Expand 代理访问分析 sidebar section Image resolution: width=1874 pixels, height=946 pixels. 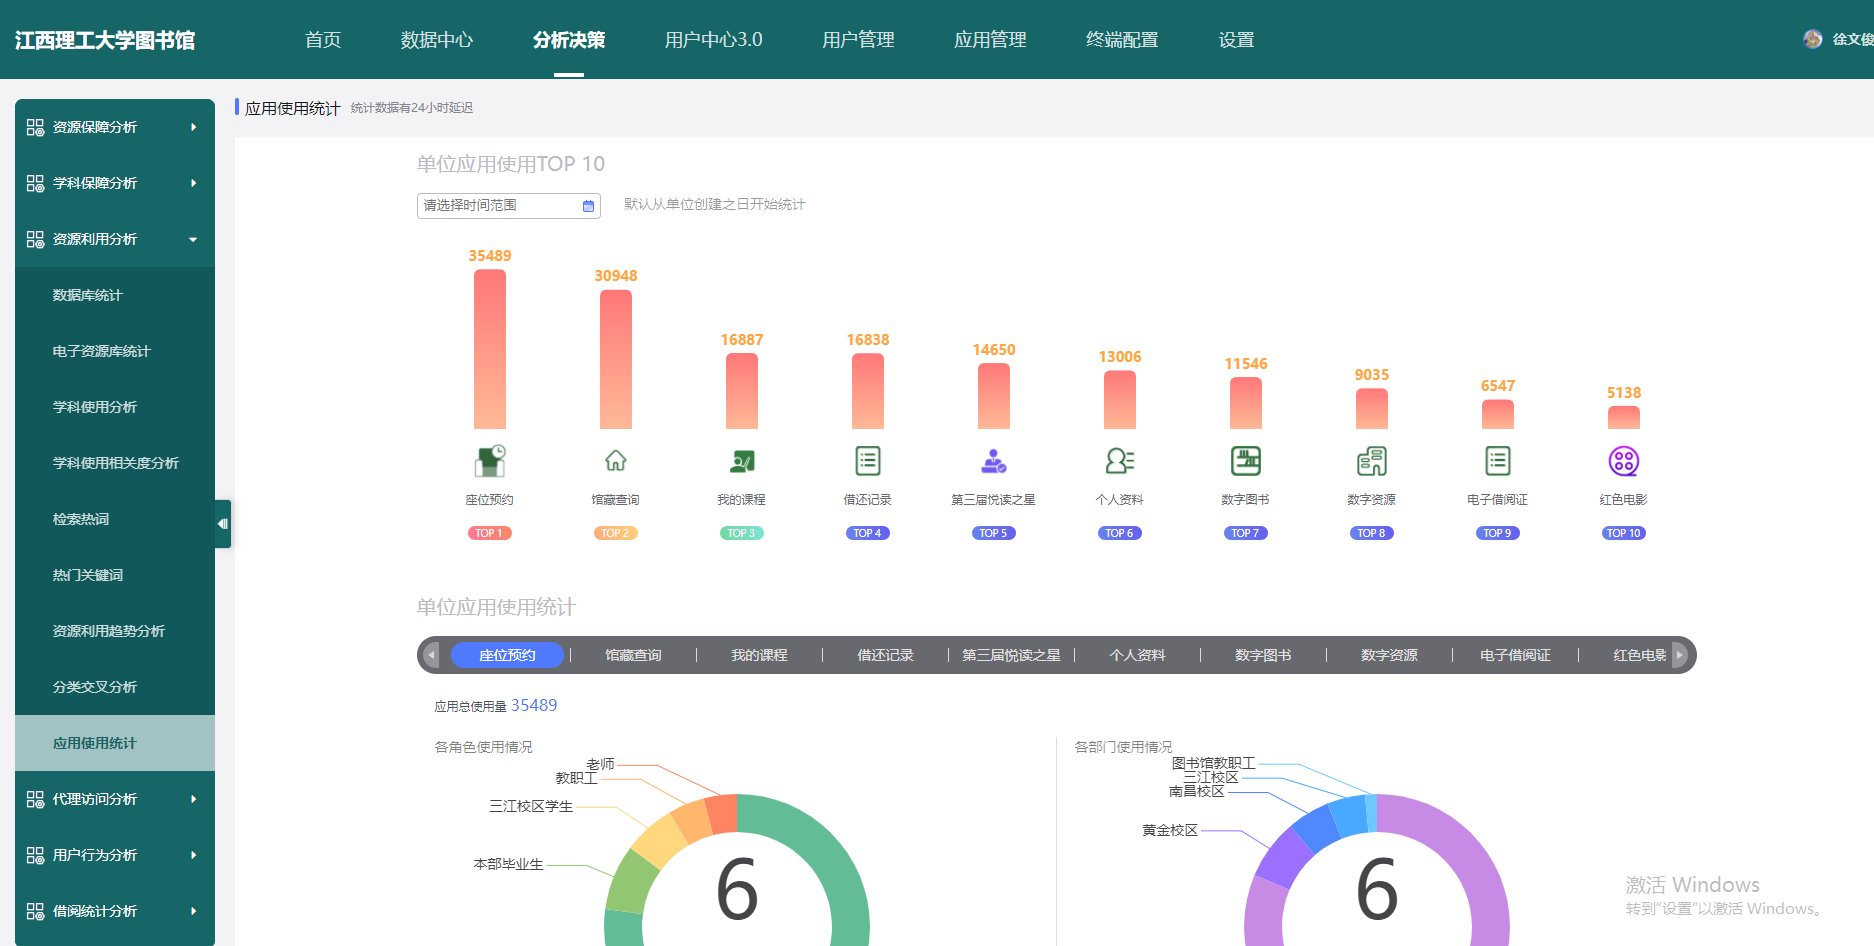(x=114, y=799)
